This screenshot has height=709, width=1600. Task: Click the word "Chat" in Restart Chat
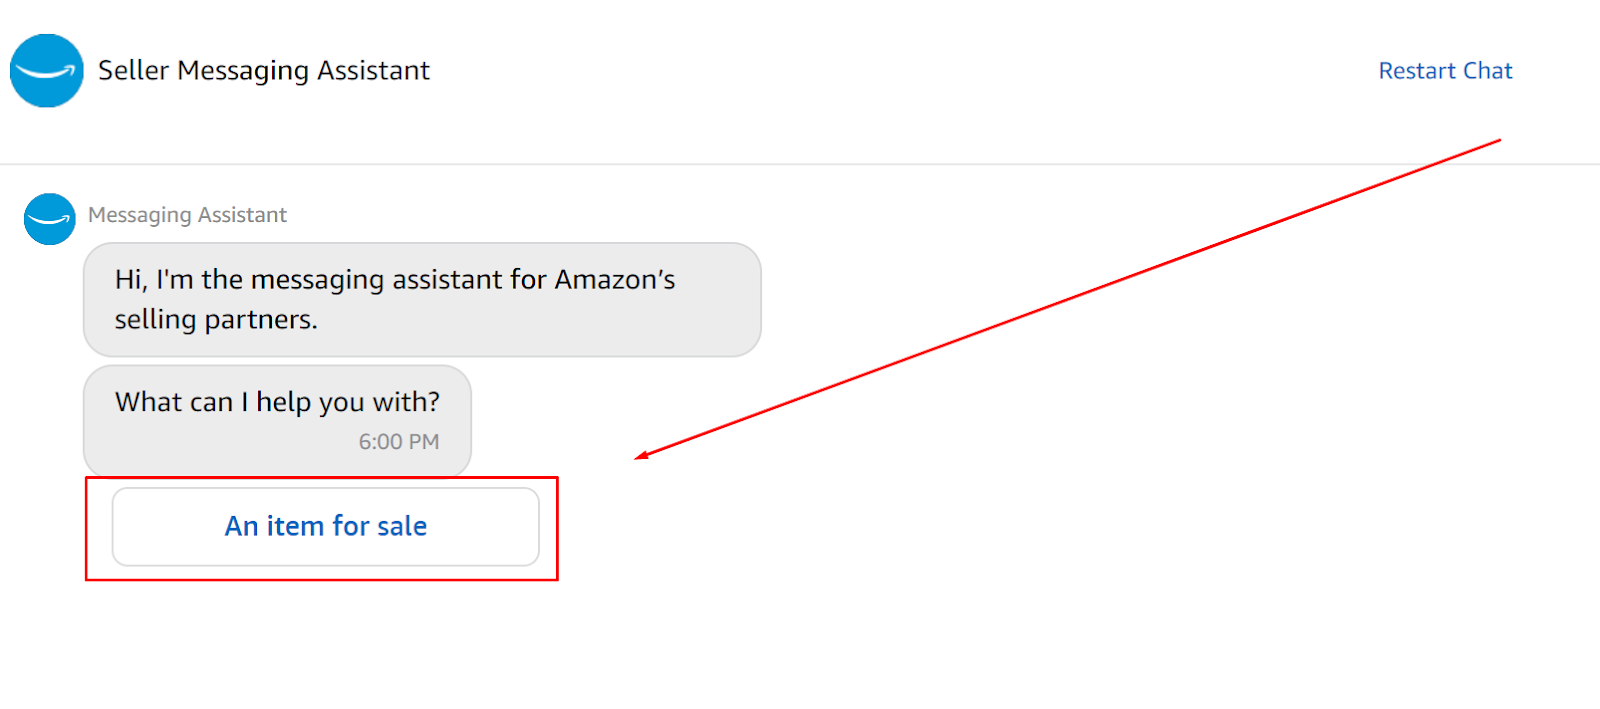1487,71
